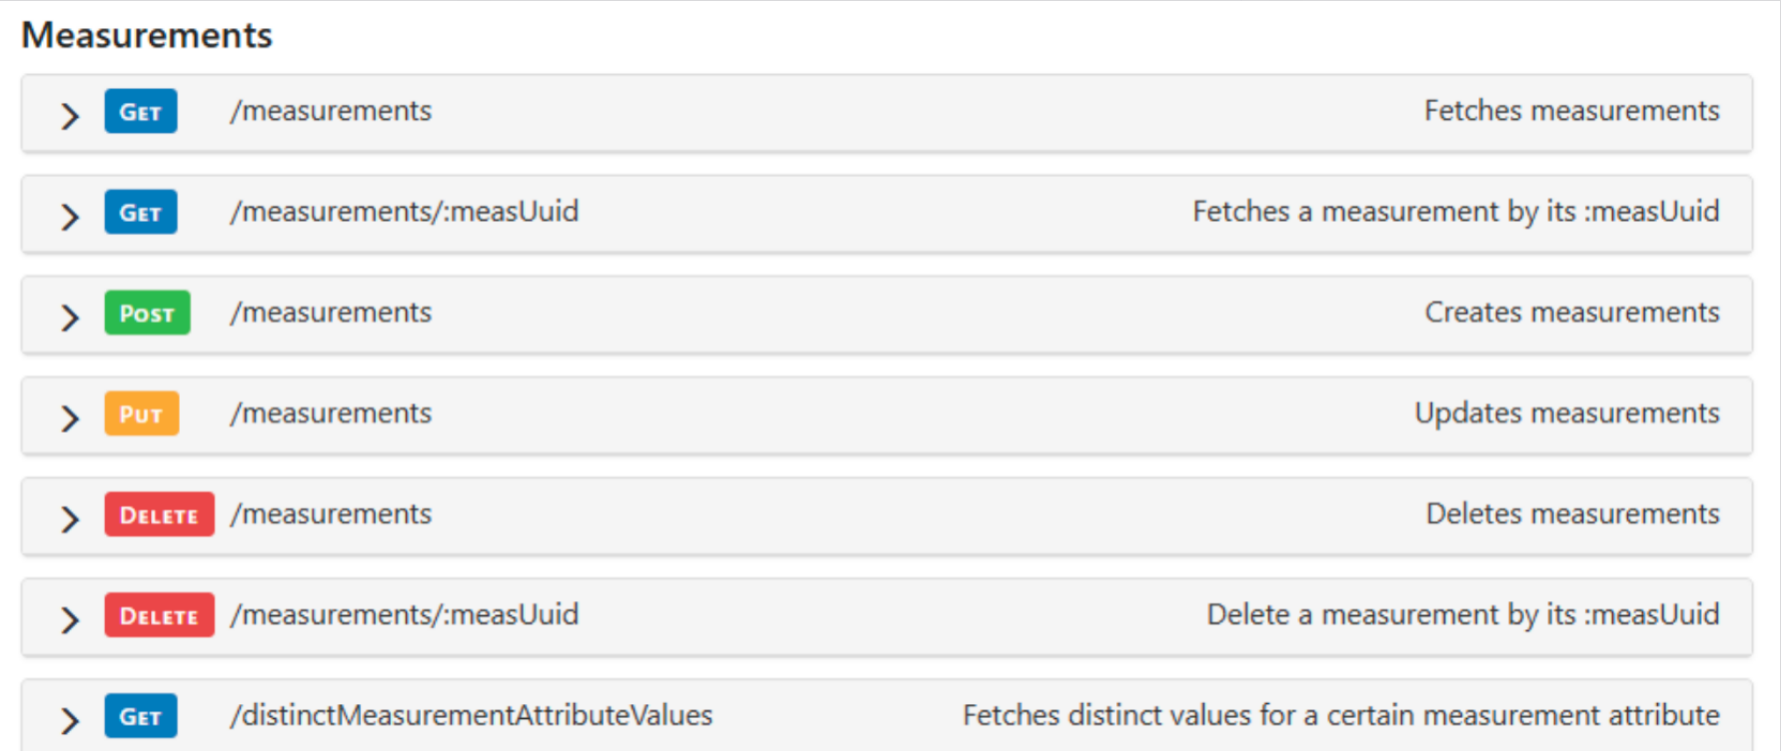Viewport: 1781px width, 751px height.
Task: Open the /distinctMeasurementAttributeValues path
Action: [x=471, y=715]
